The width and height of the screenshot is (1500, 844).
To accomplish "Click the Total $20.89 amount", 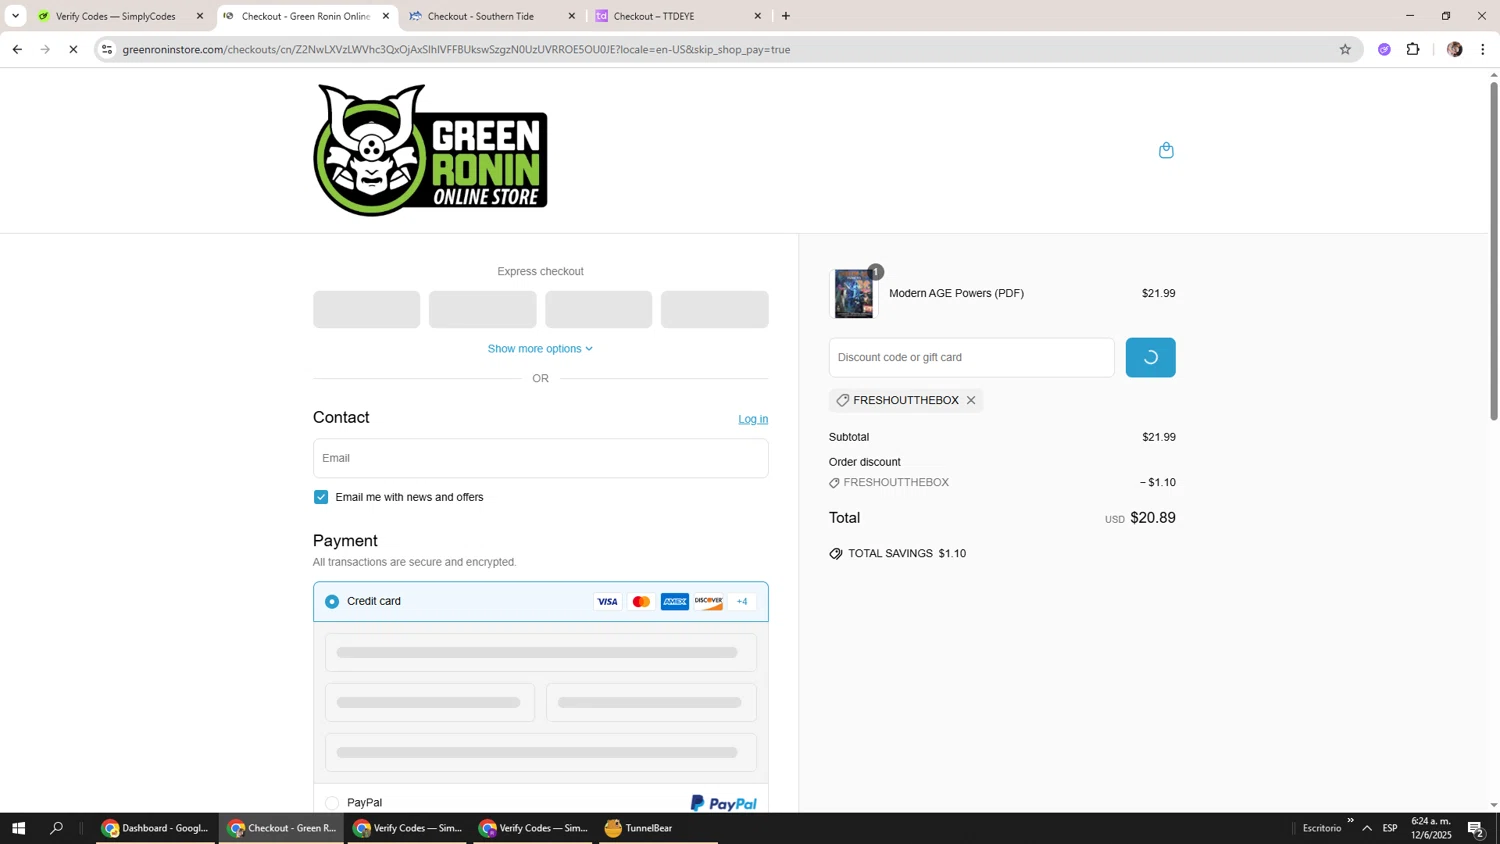I will [x=1152, y=518].
